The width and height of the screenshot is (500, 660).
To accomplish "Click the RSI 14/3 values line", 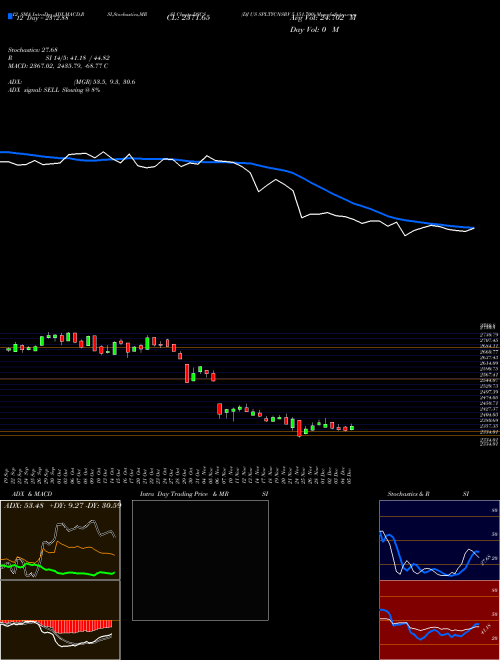I will pyautogui.click(x=59, y=58).
